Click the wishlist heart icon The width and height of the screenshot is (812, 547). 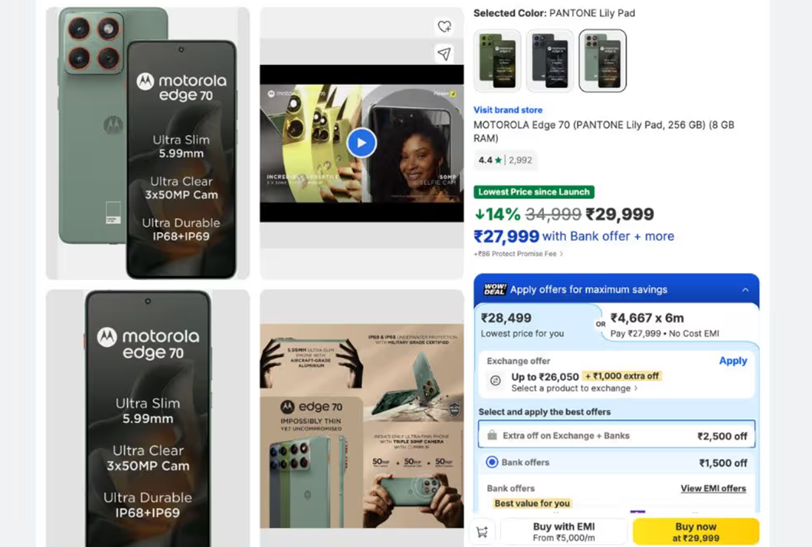(444, 27)
